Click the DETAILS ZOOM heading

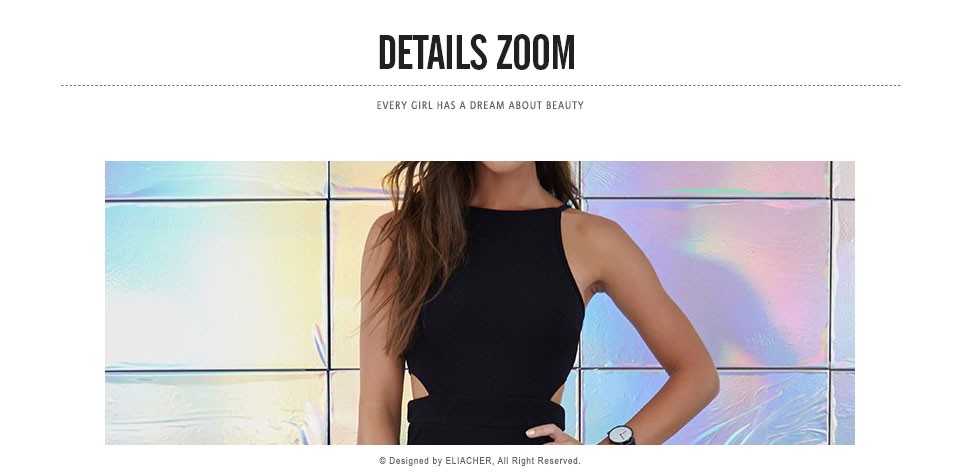pyautogui.click(x=476, y=53)
